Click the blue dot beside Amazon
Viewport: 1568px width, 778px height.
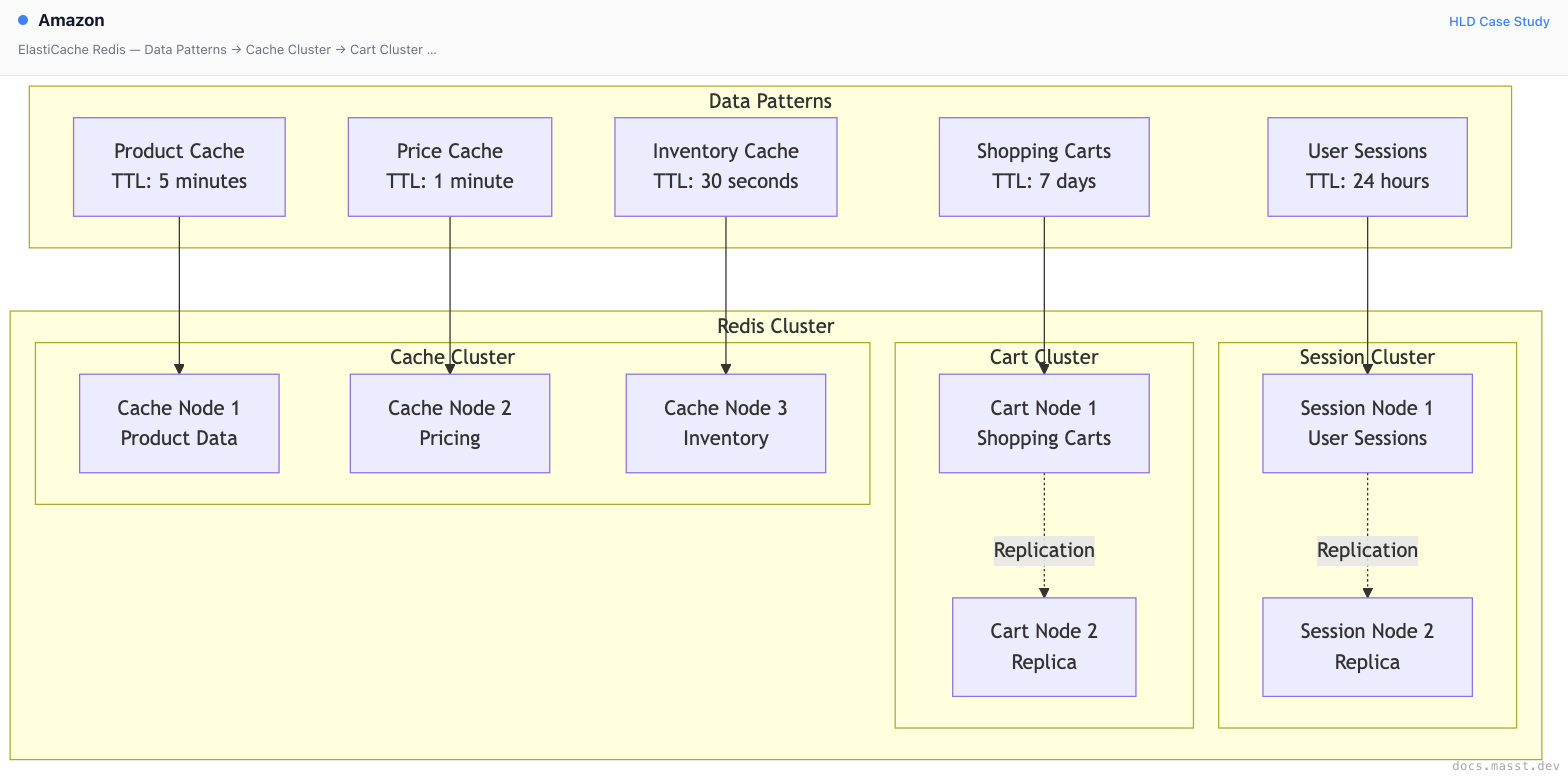coord(23,20)
